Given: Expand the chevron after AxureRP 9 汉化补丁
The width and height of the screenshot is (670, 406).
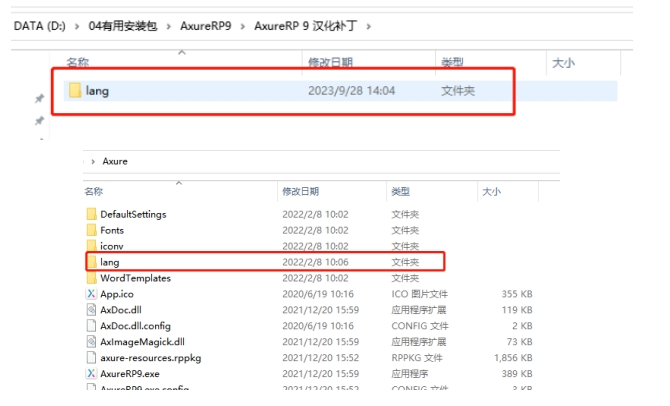Looking at the screenshot, I should [368, 25].
